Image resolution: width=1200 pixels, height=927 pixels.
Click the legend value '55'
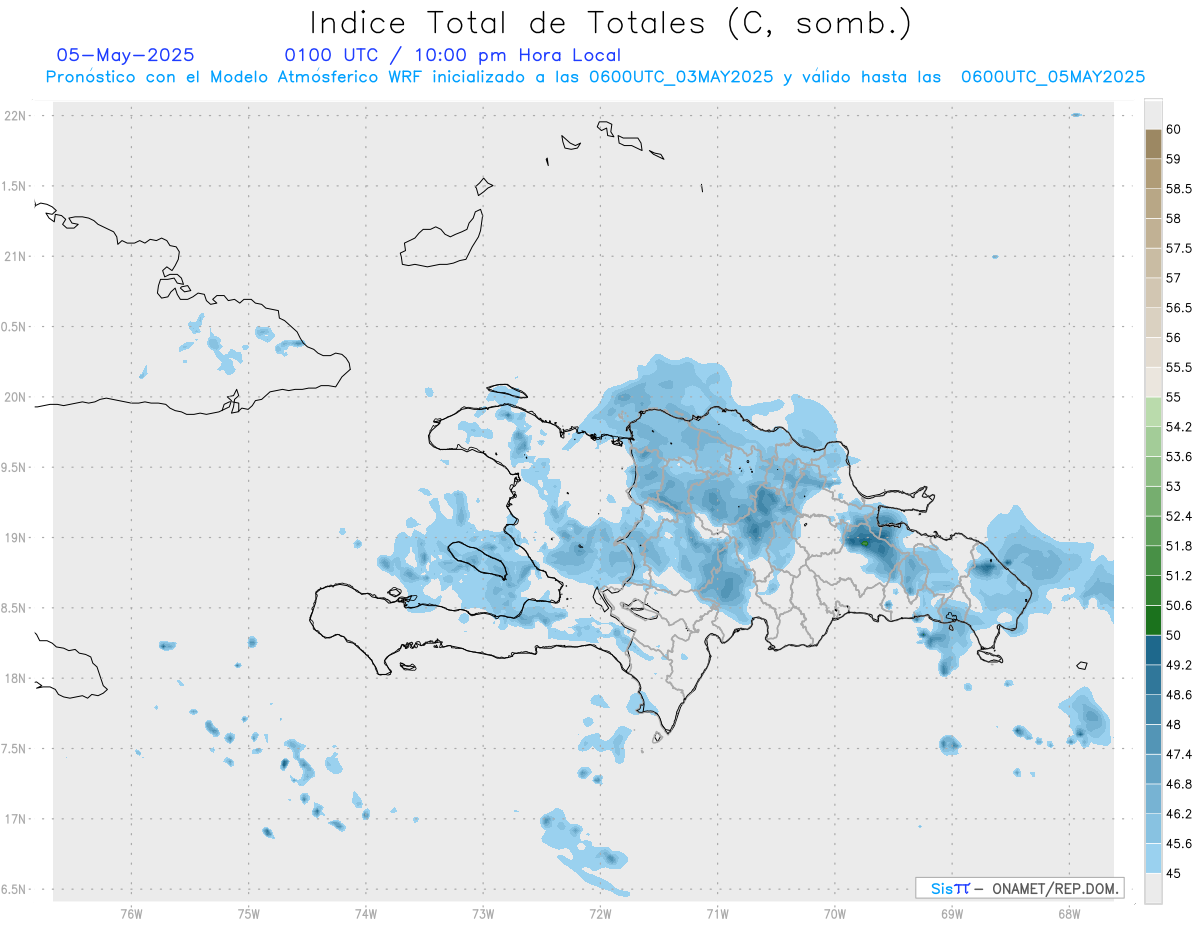tap(1173, 397)
